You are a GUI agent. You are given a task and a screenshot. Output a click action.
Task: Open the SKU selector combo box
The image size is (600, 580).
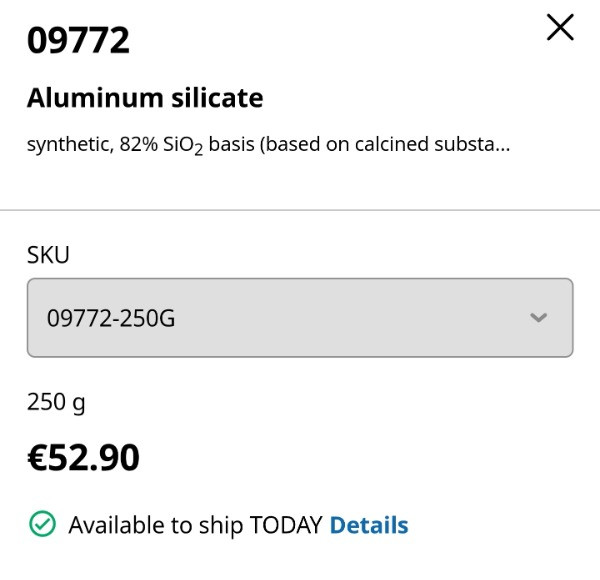coord(300,318)
